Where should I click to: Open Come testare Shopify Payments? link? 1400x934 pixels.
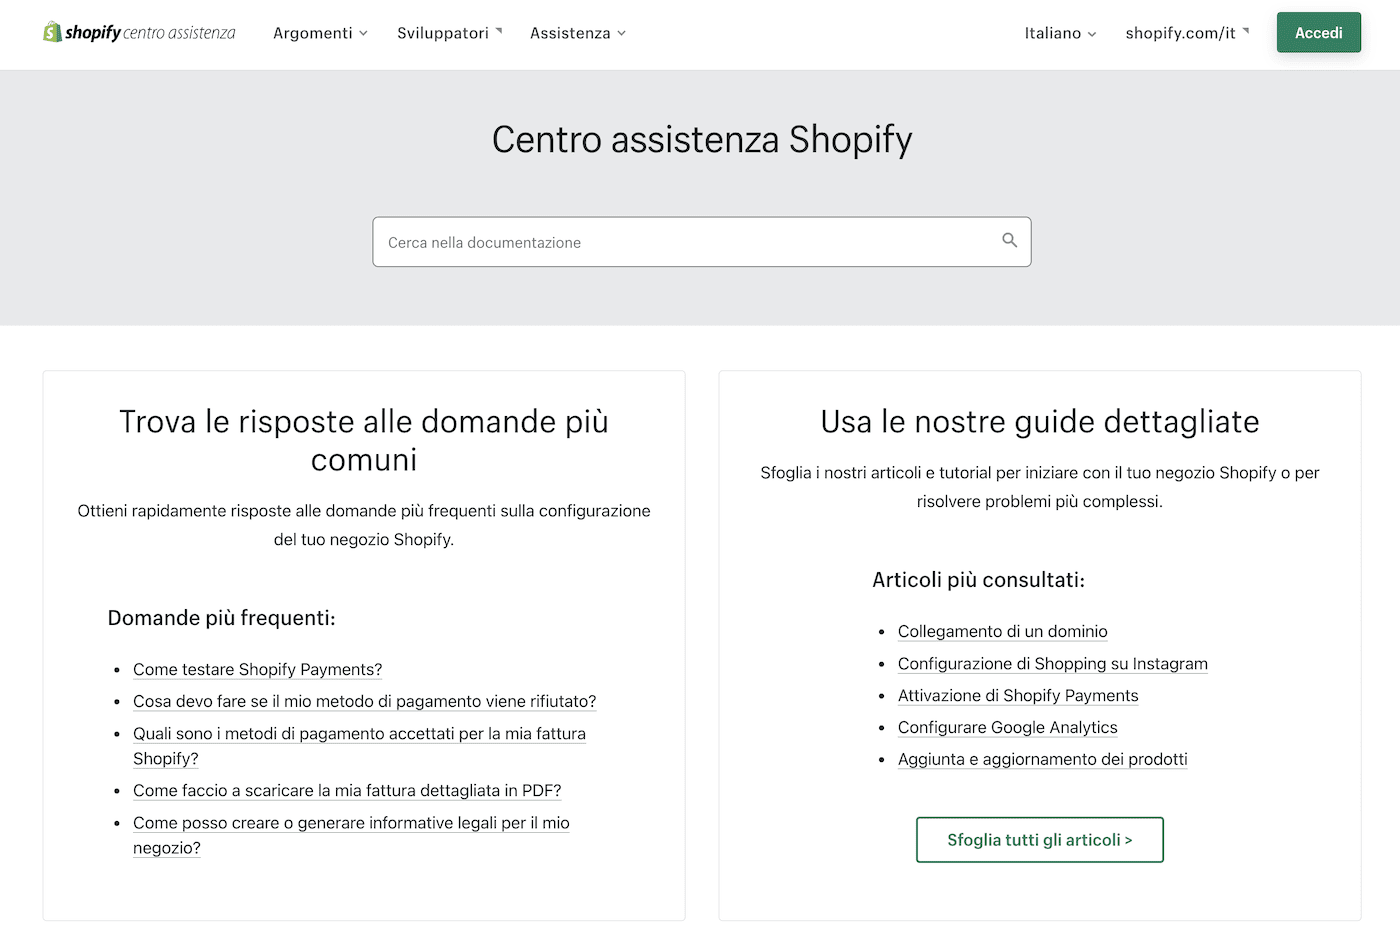click(257, 669)
